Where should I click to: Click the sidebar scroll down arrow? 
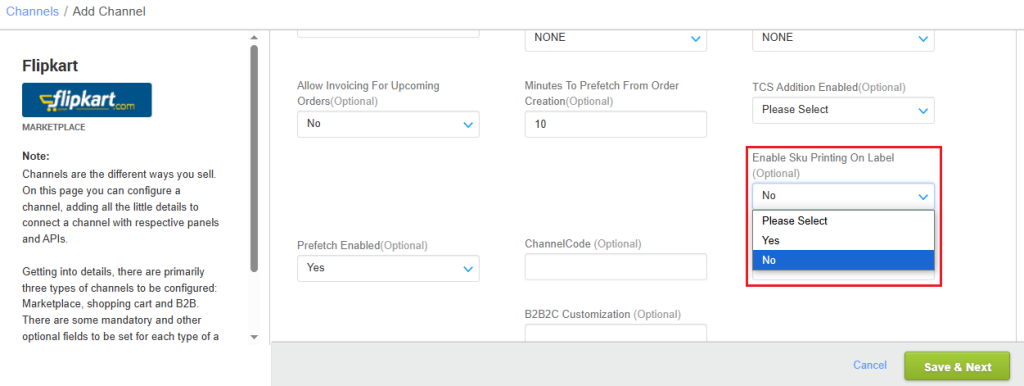(254, 337)
